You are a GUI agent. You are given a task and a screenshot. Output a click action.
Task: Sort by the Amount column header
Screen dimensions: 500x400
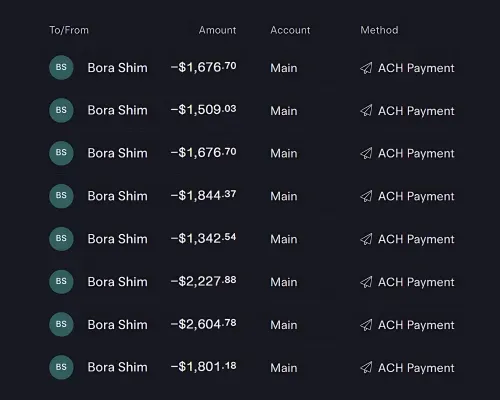[218, 30]
